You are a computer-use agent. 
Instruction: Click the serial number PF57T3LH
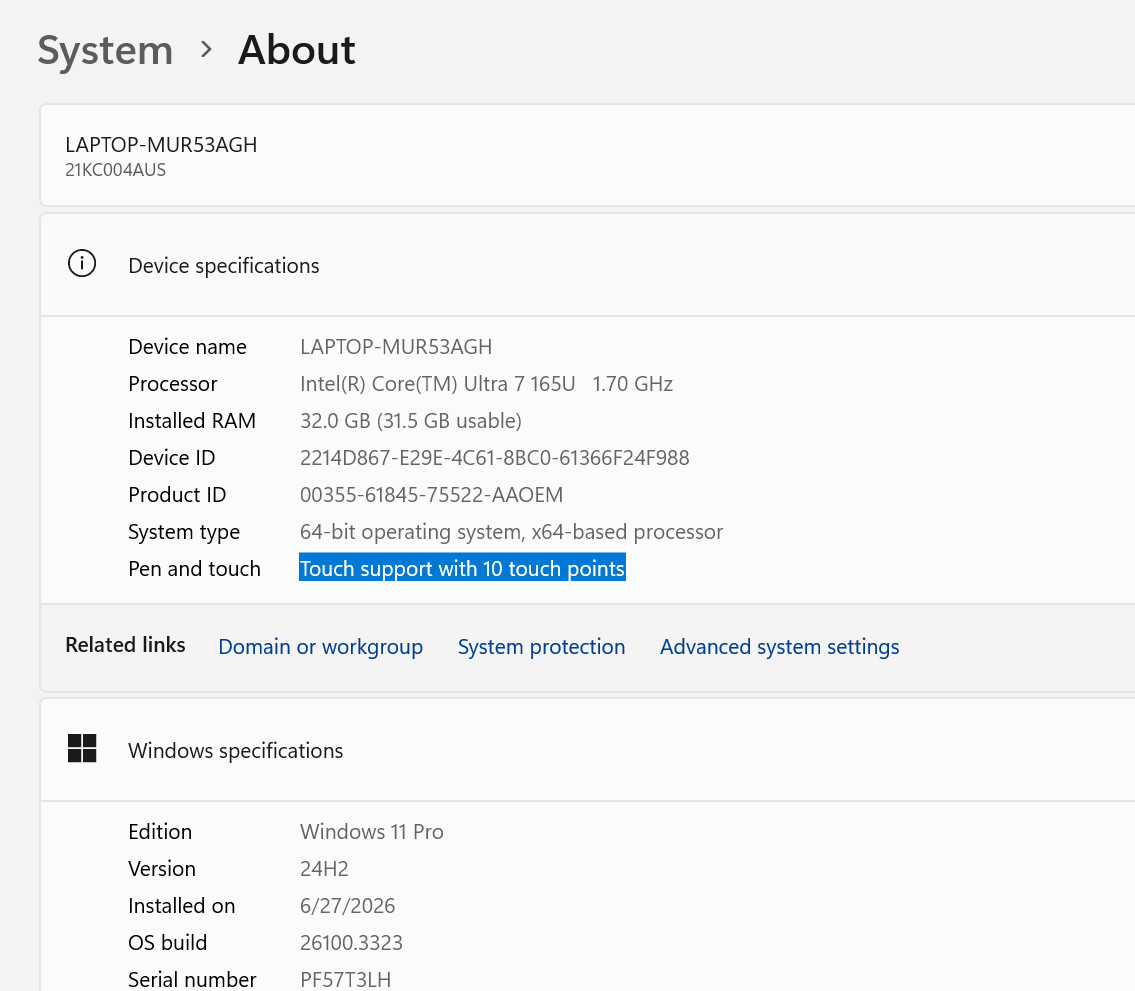click(x=345, y=979)
